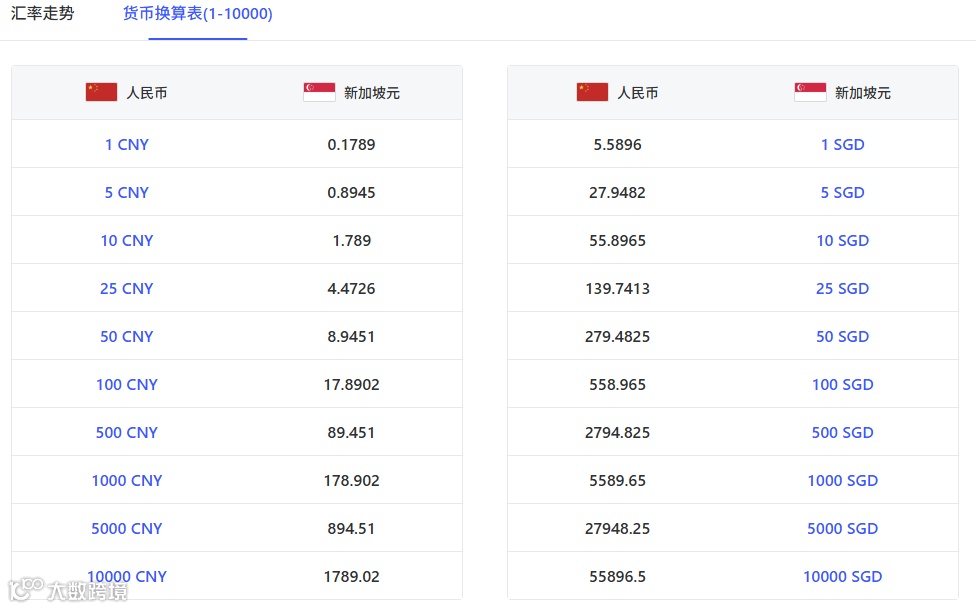Open the 5000 CNY conversion link

[127, 528]
